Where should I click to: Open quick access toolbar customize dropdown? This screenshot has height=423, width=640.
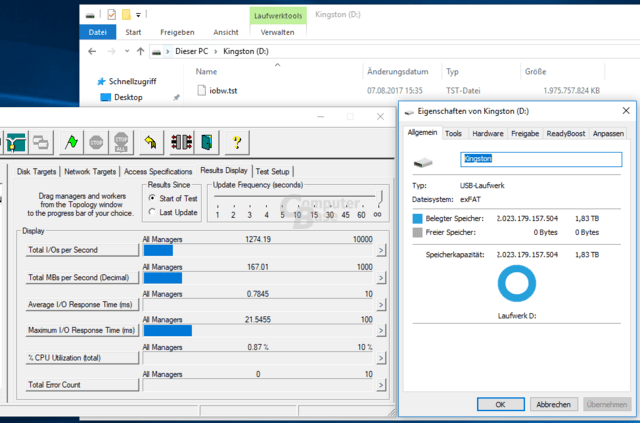click(138, 16)
